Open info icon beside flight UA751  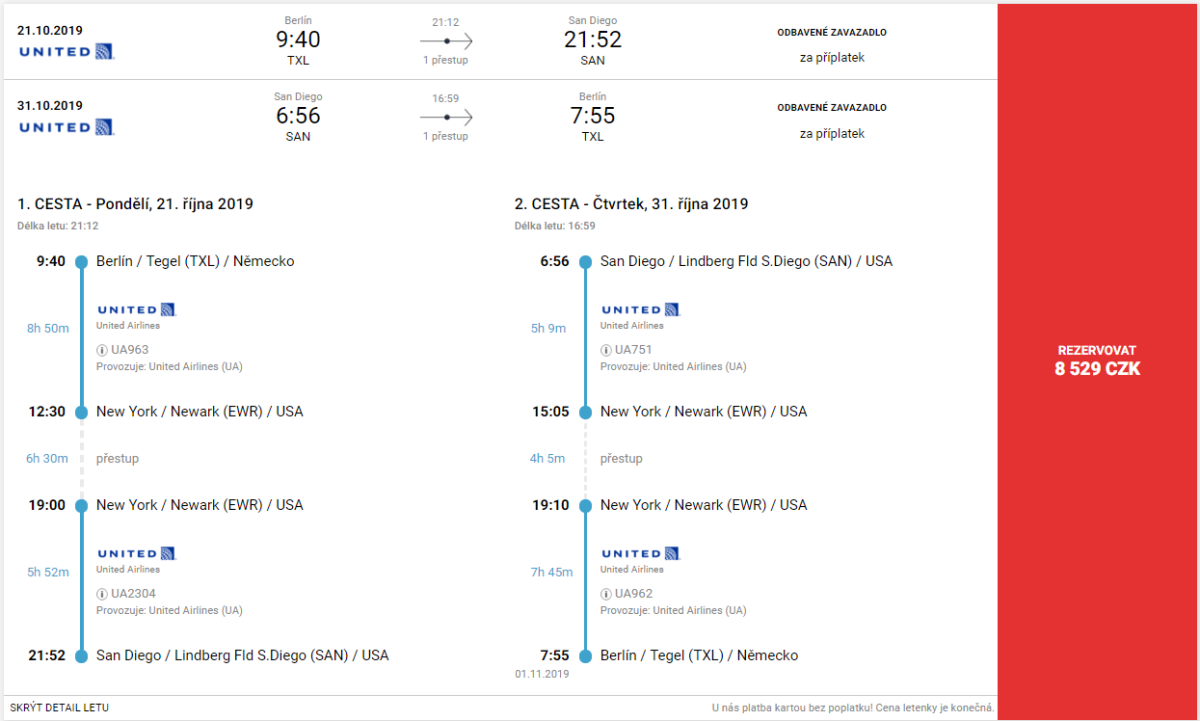[606, 350]
